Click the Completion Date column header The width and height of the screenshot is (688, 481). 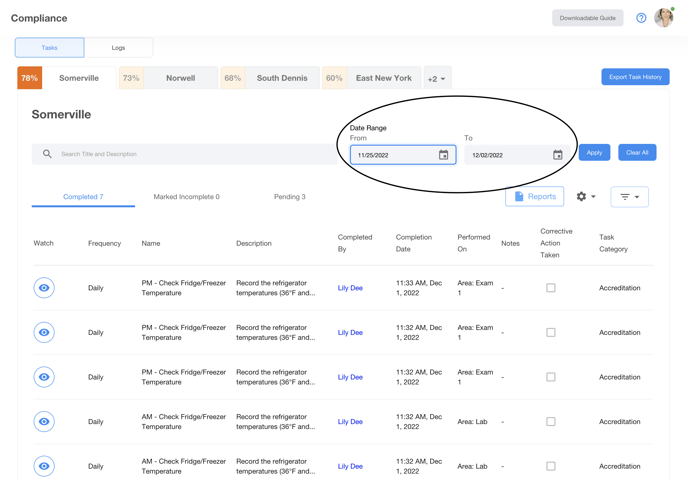[x=414, y=243]
